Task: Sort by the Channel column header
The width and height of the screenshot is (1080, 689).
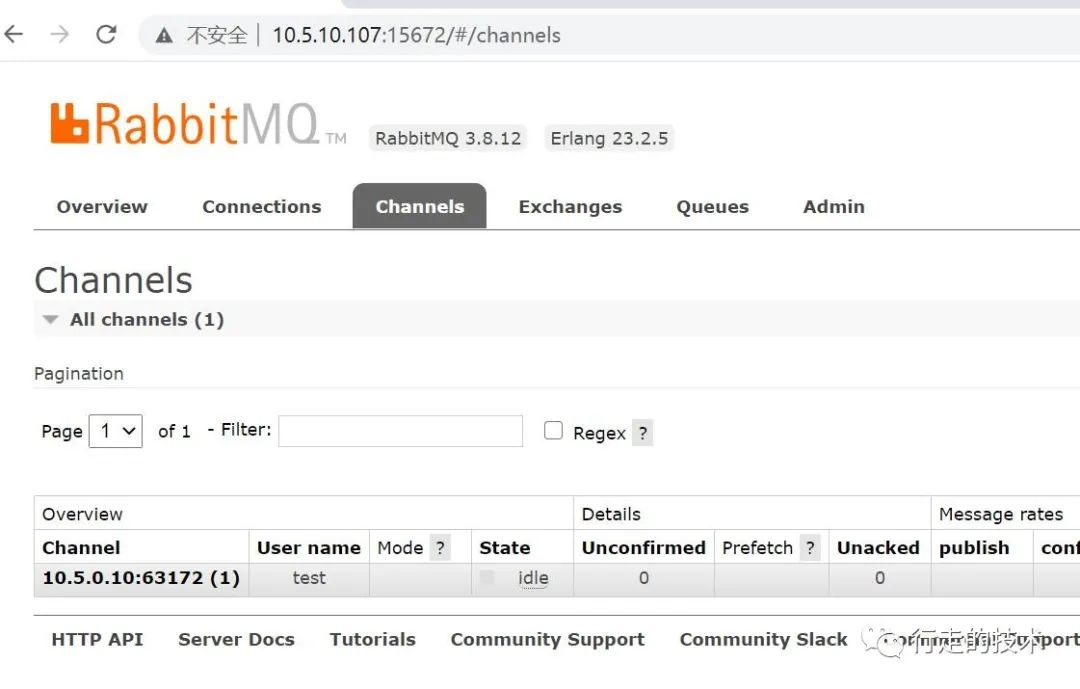Action: tap(81, 548)
